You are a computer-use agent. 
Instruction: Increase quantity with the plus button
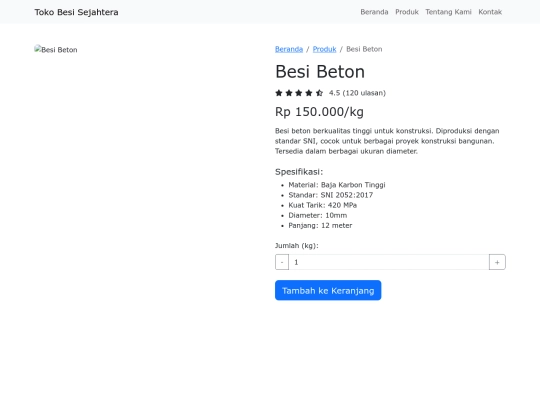(x=497, y=262)
